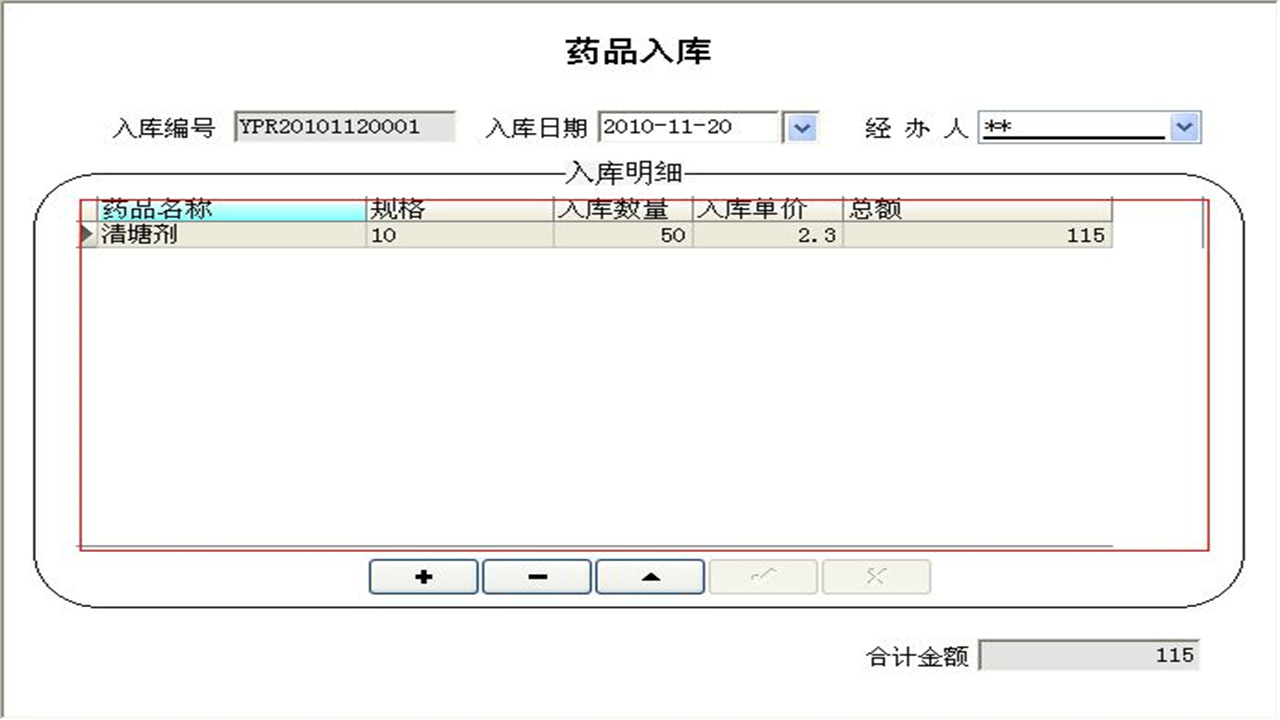Click the 合计金额 total amount field
This screenshot has height=720, width=1280.
(x=1088, y=655)
